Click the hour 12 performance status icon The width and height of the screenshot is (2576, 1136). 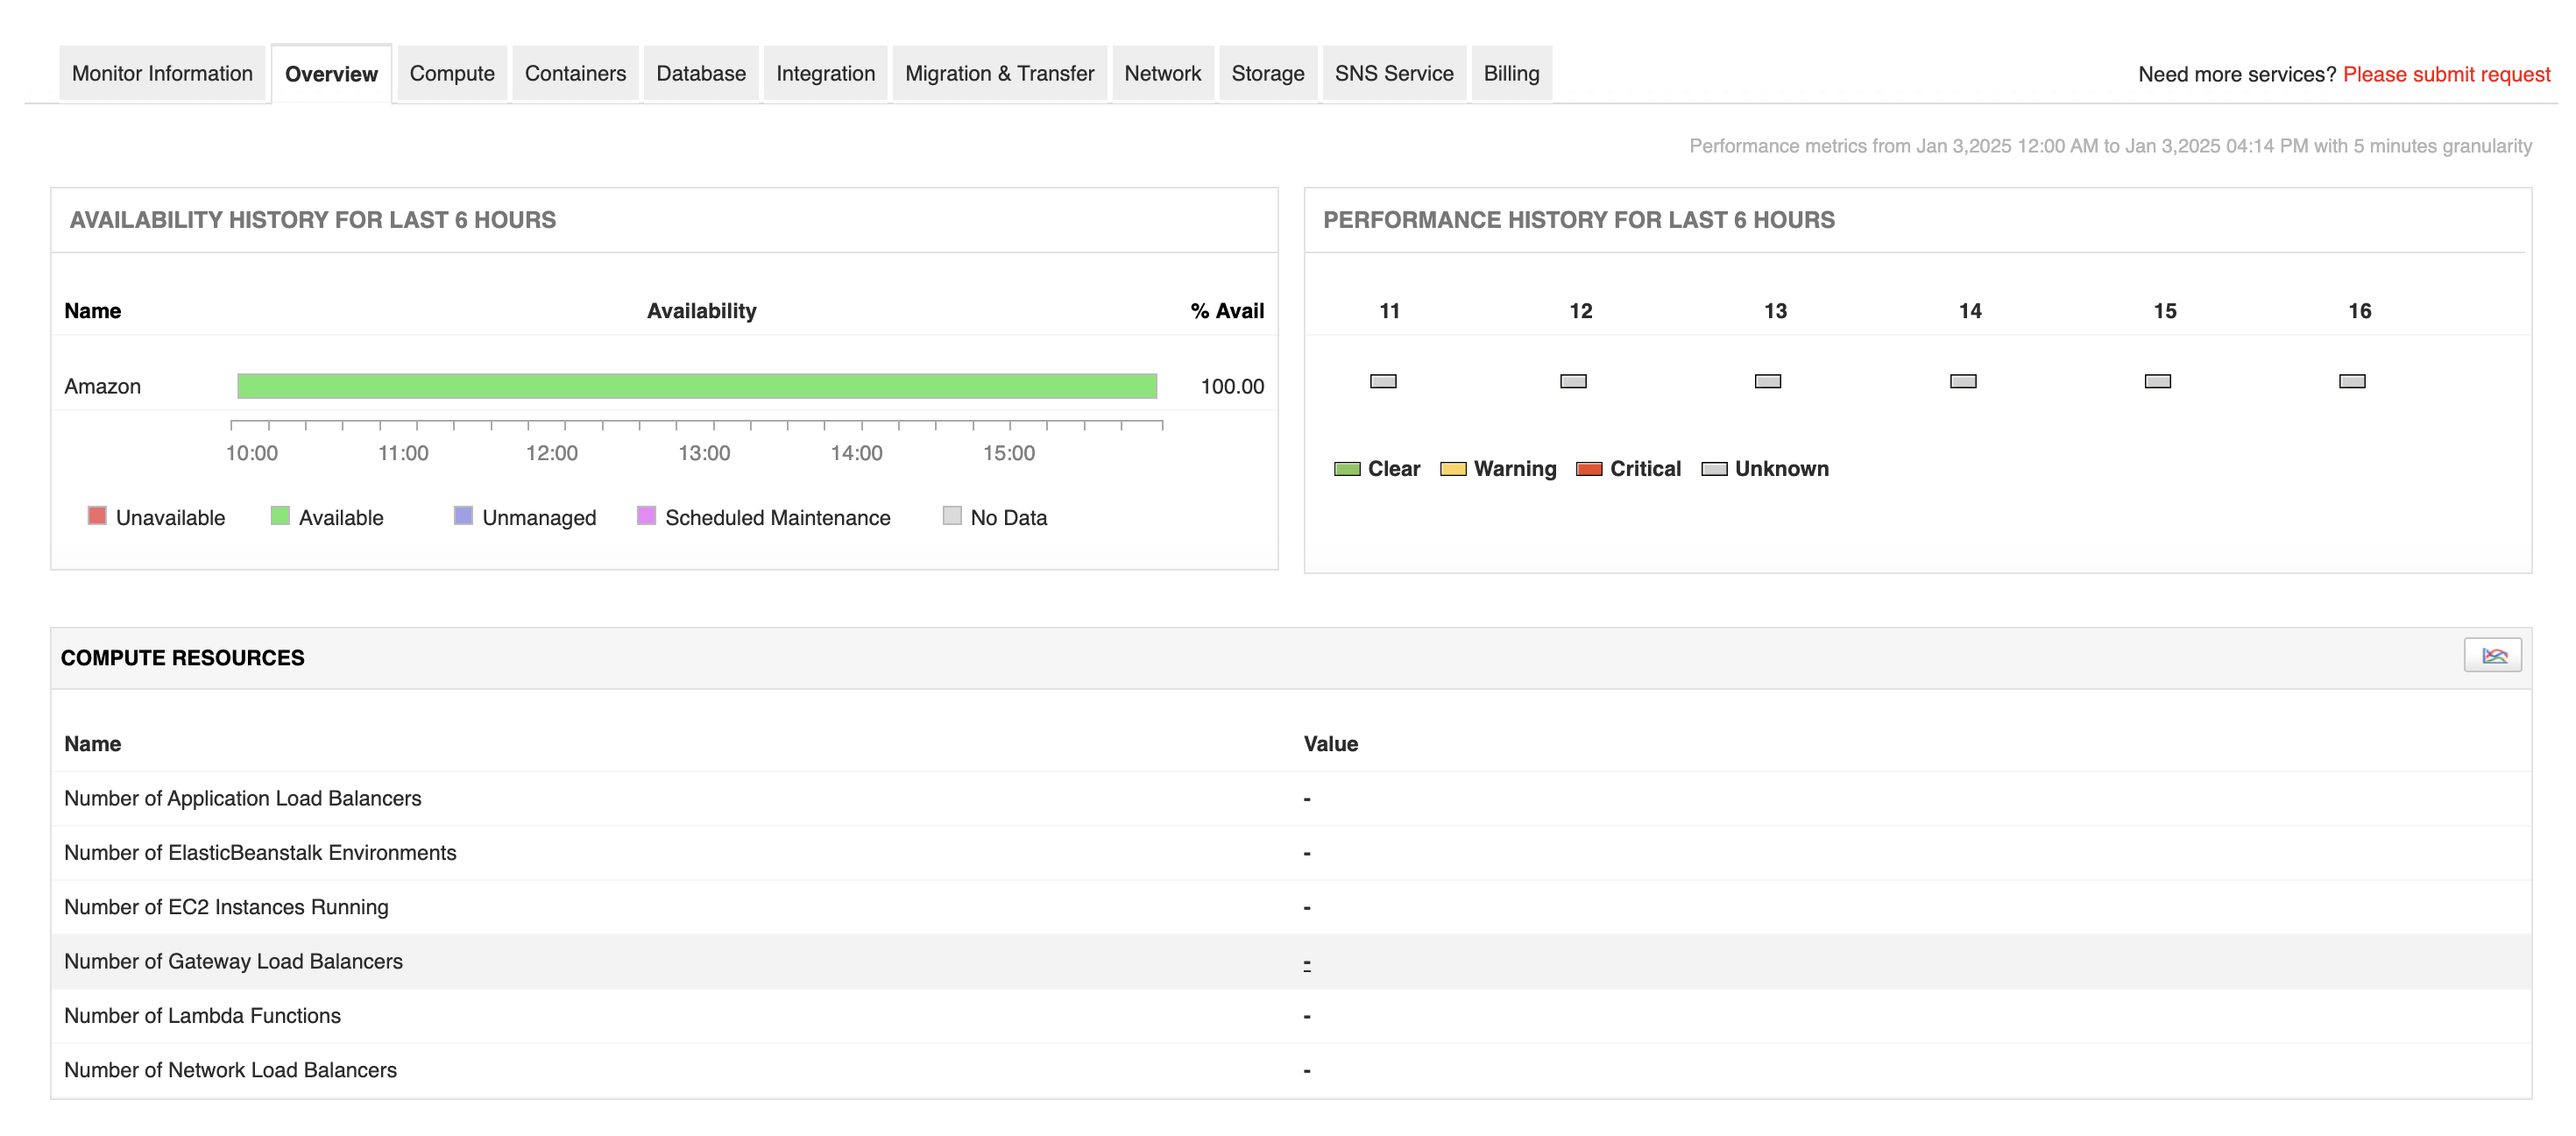click(1573, 381)
